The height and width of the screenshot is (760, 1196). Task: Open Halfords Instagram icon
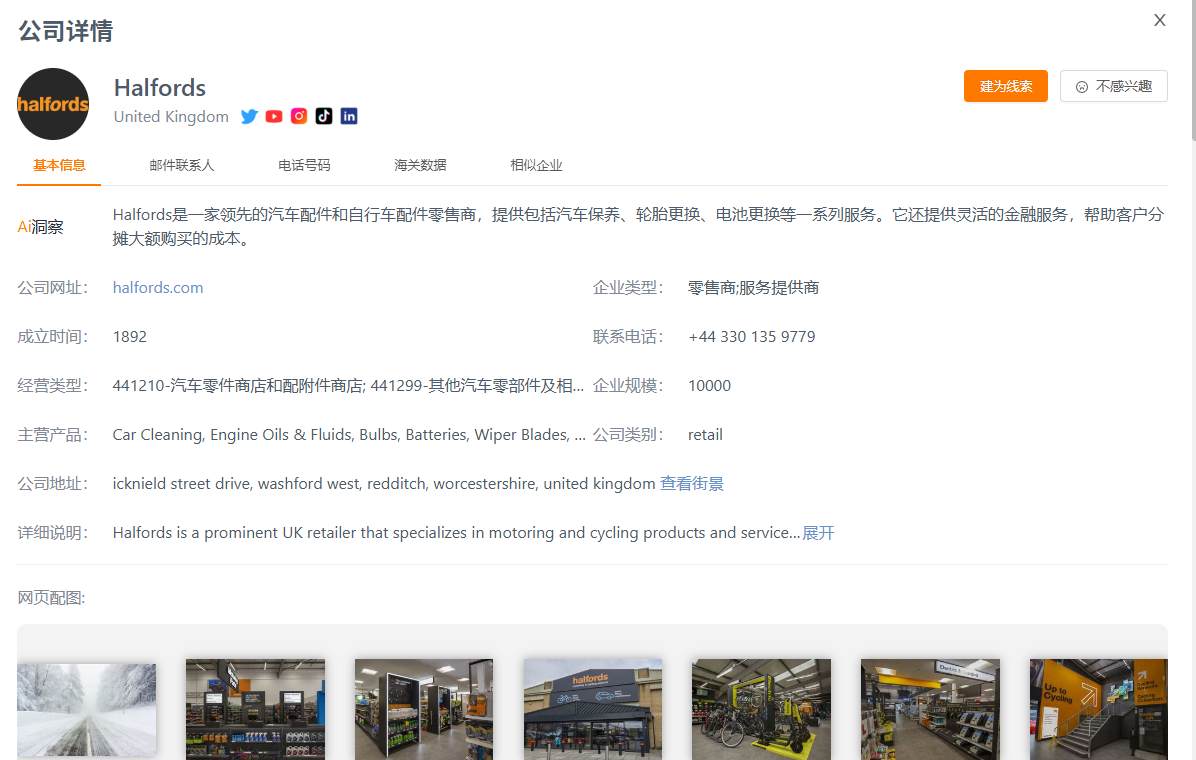click(x=299, y=116)
